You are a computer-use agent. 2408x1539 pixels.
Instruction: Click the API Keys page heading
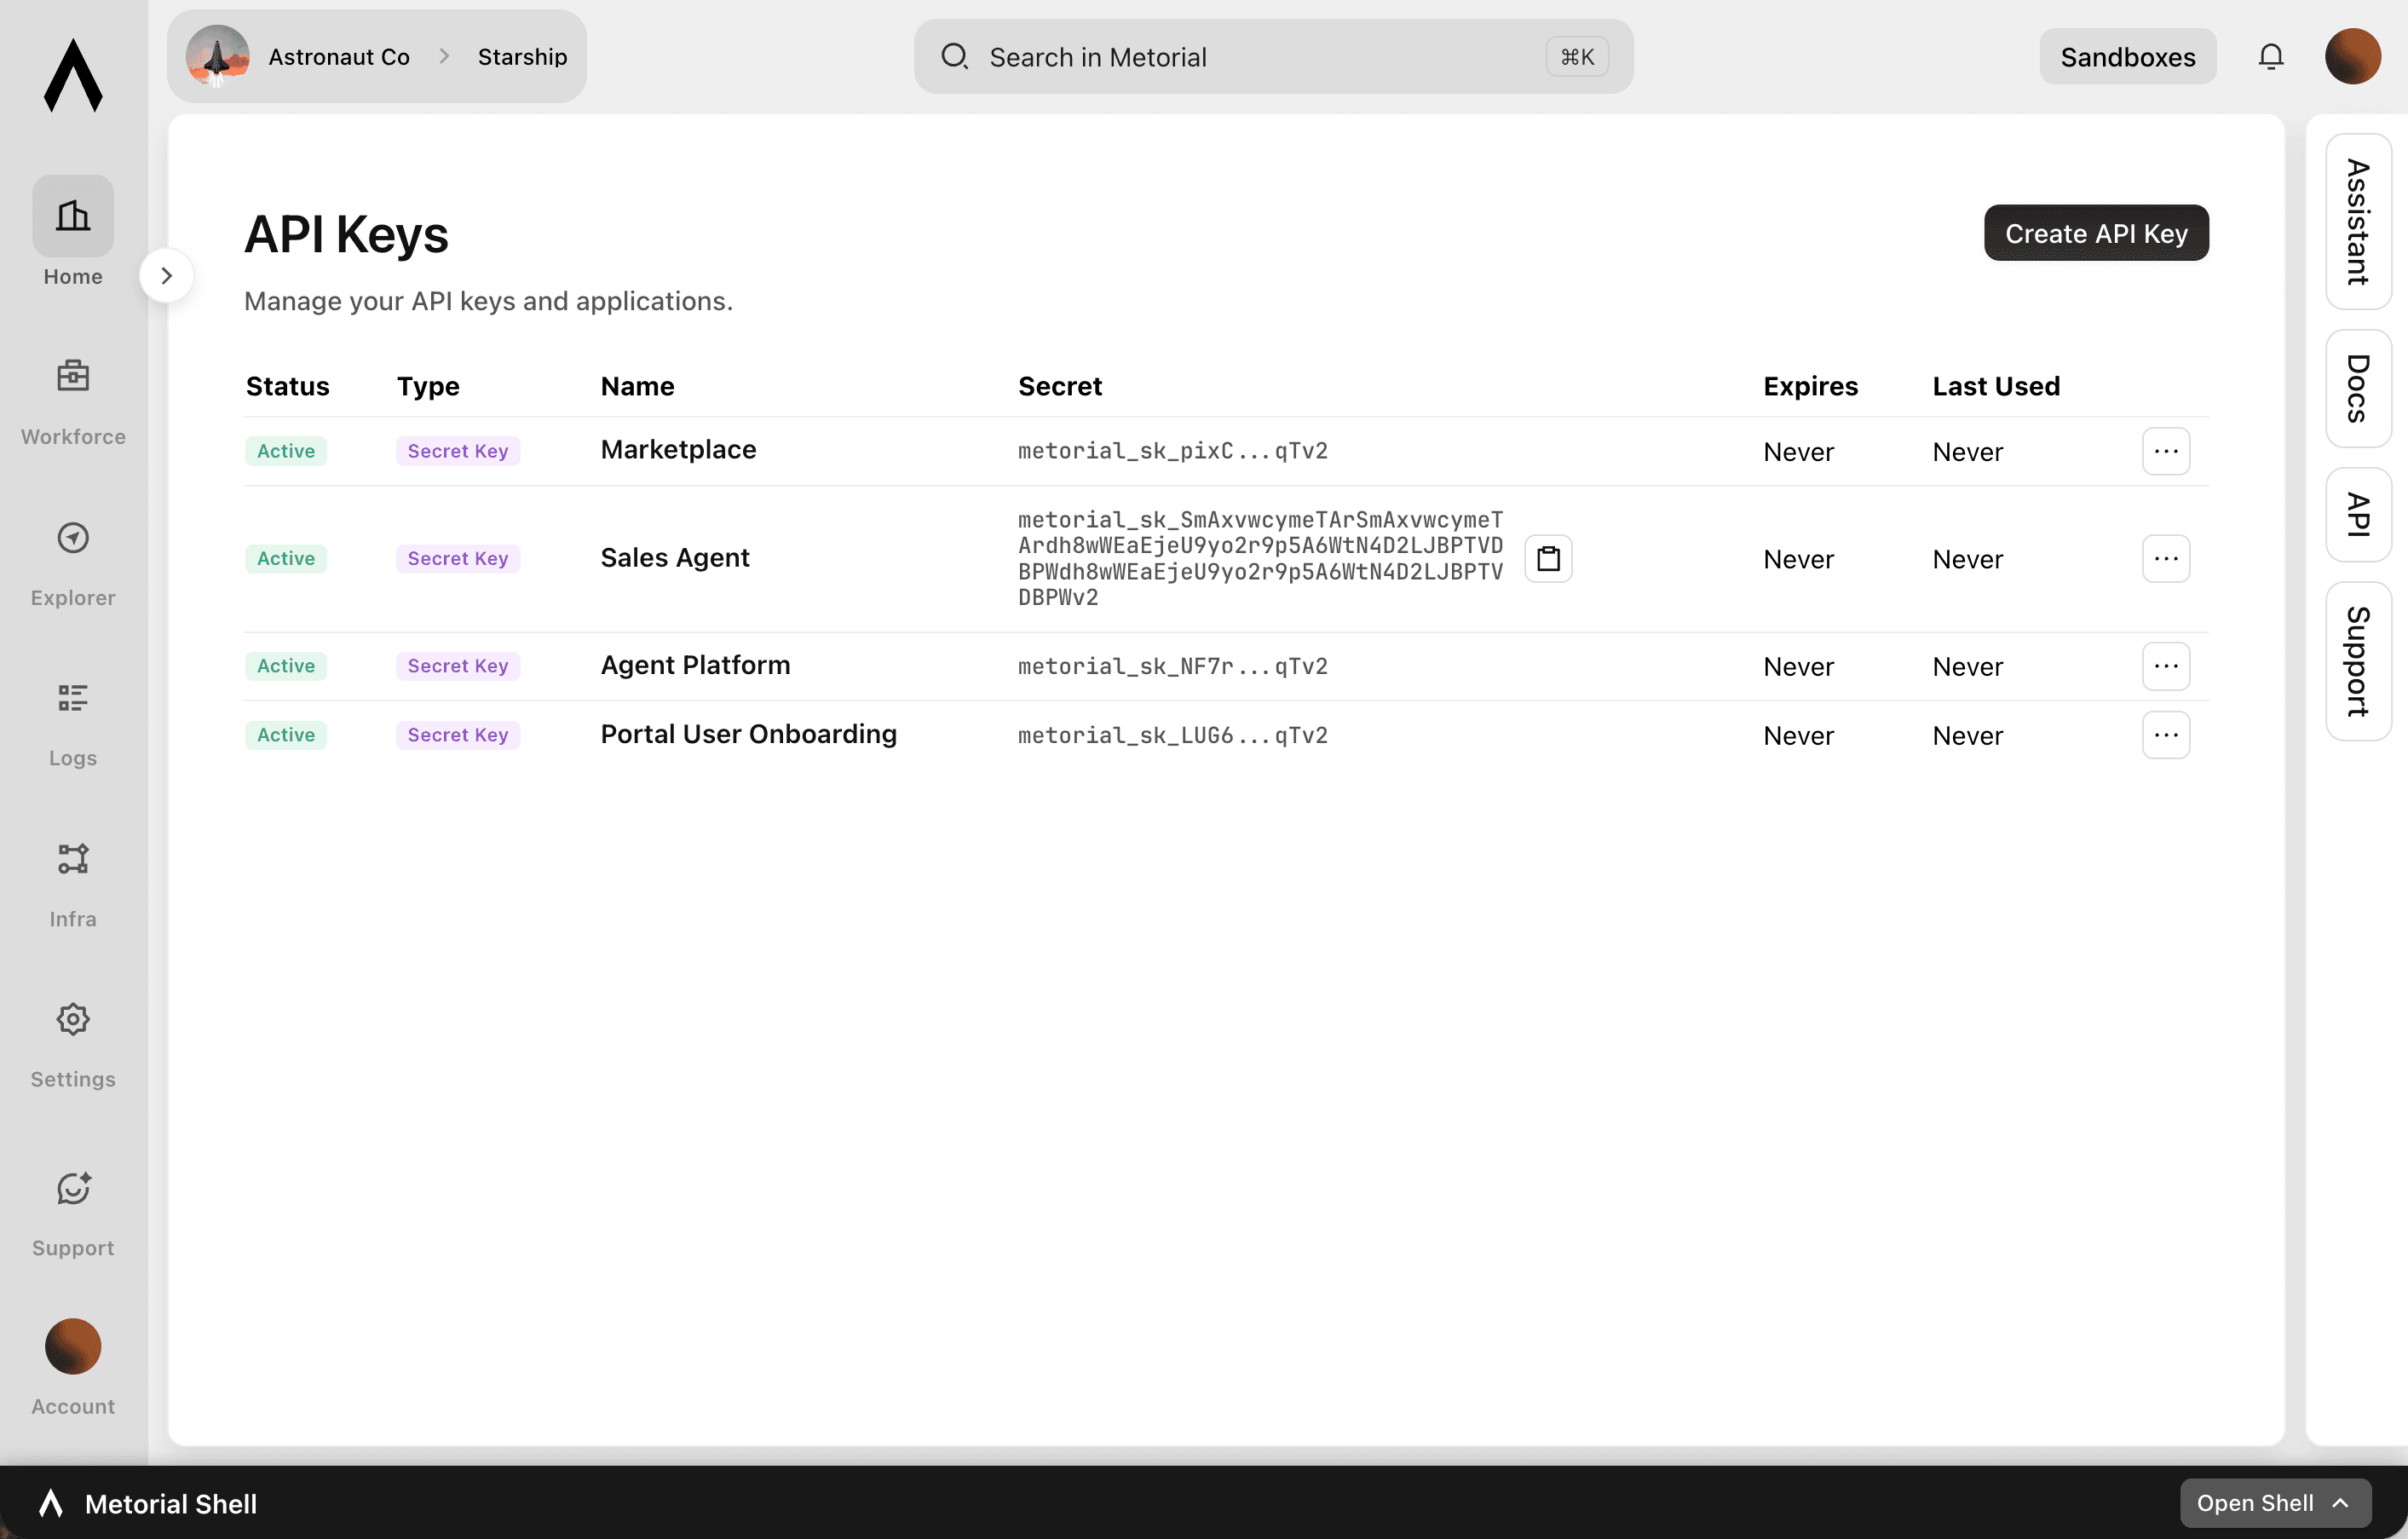coord(346,234)
